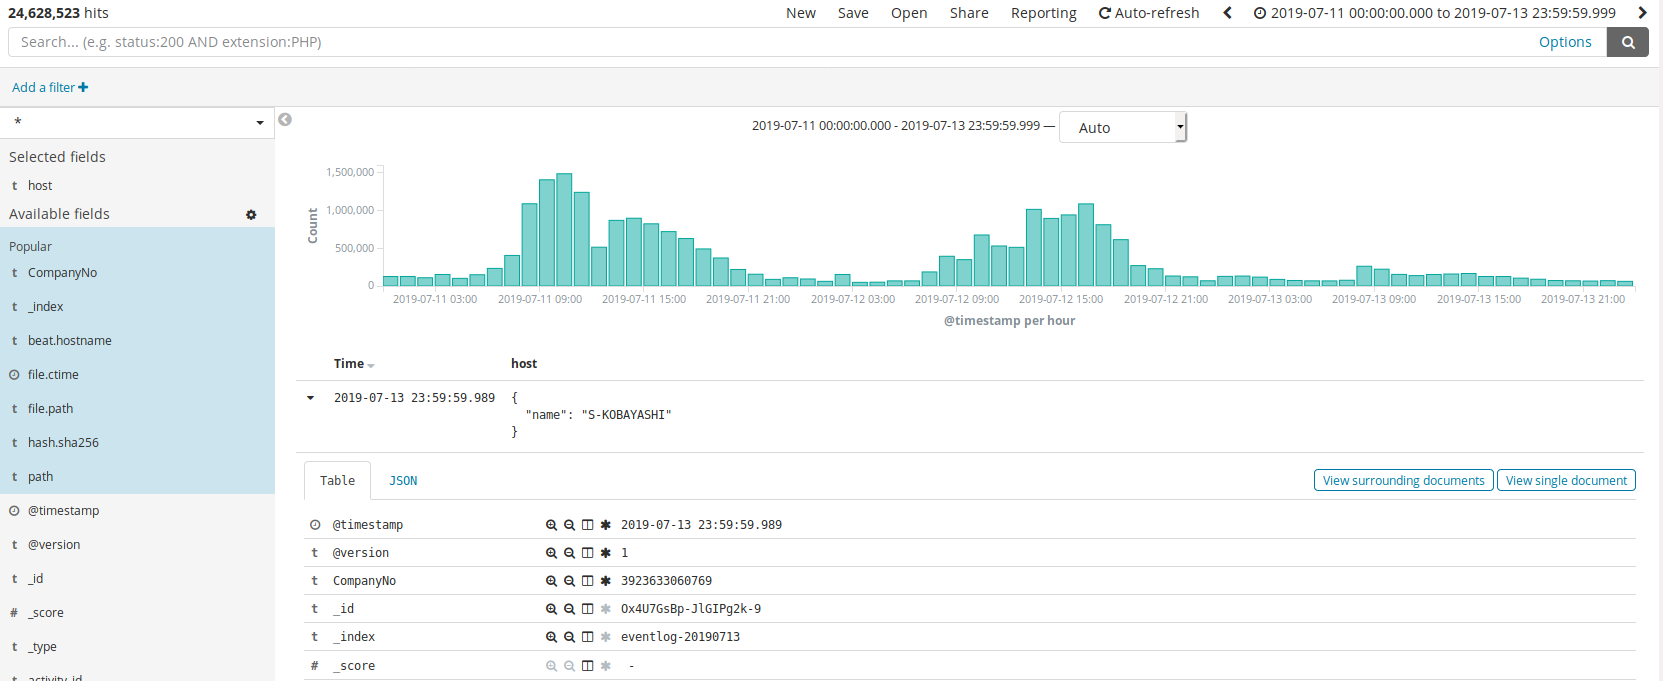Filter for value icon in CompanyNo row
The image size is (1663, 681).
click(x=551, y=581)
